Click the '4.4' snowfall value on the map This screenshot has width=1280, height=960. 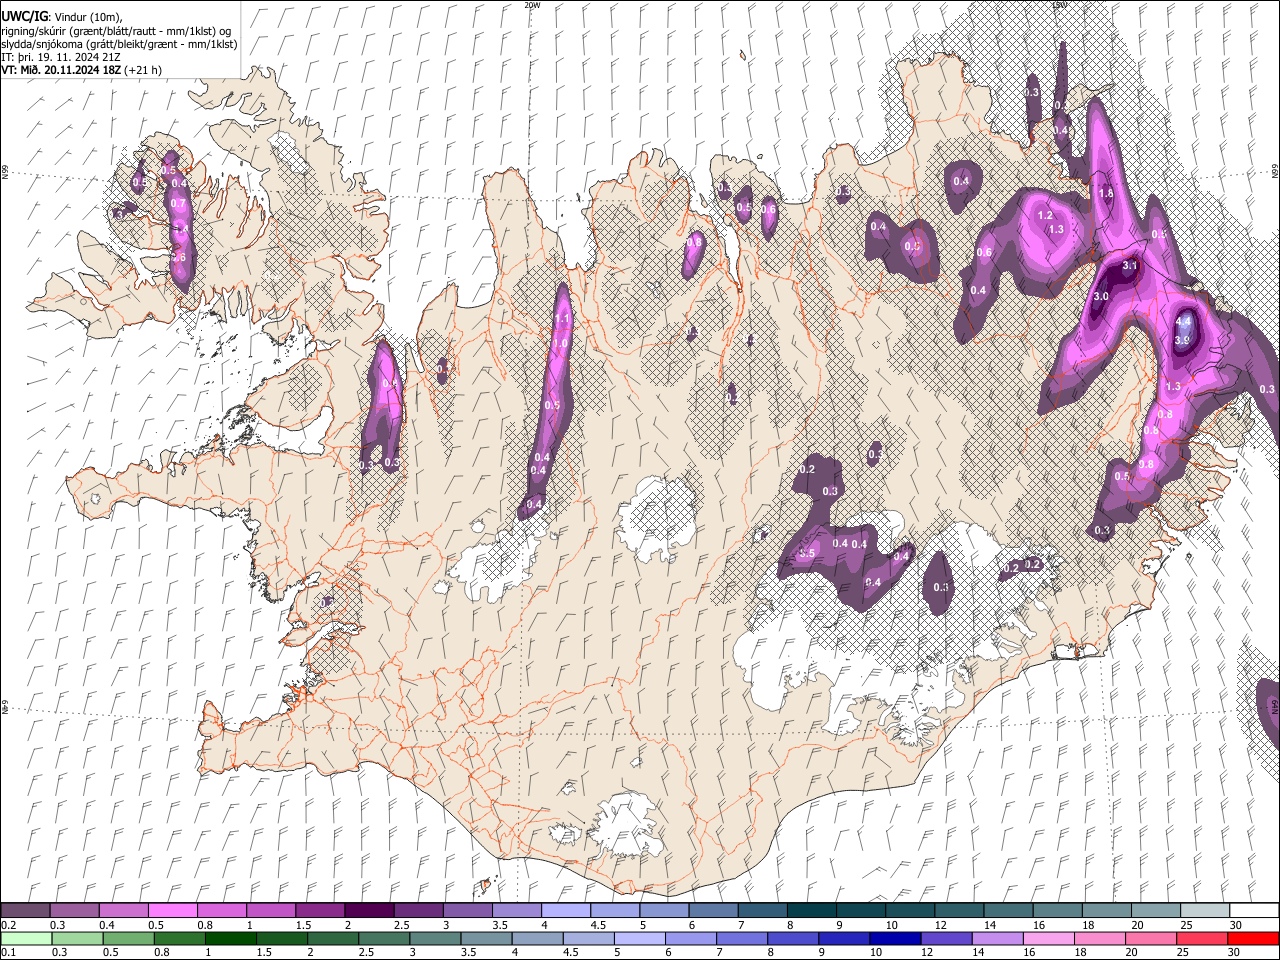(1184, 321)
